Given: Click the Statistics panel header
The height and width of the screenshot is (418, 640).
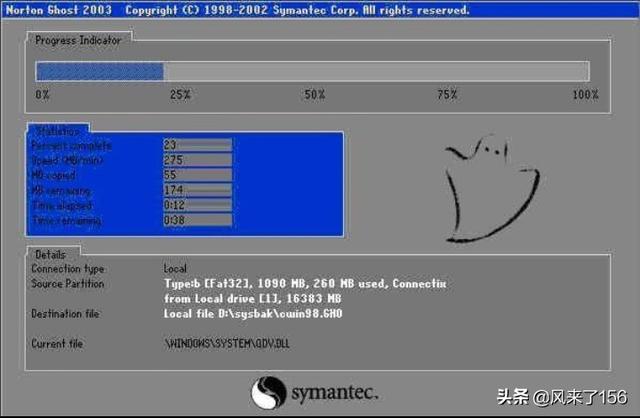Looking at the screenshot, I should pos(59,130).
